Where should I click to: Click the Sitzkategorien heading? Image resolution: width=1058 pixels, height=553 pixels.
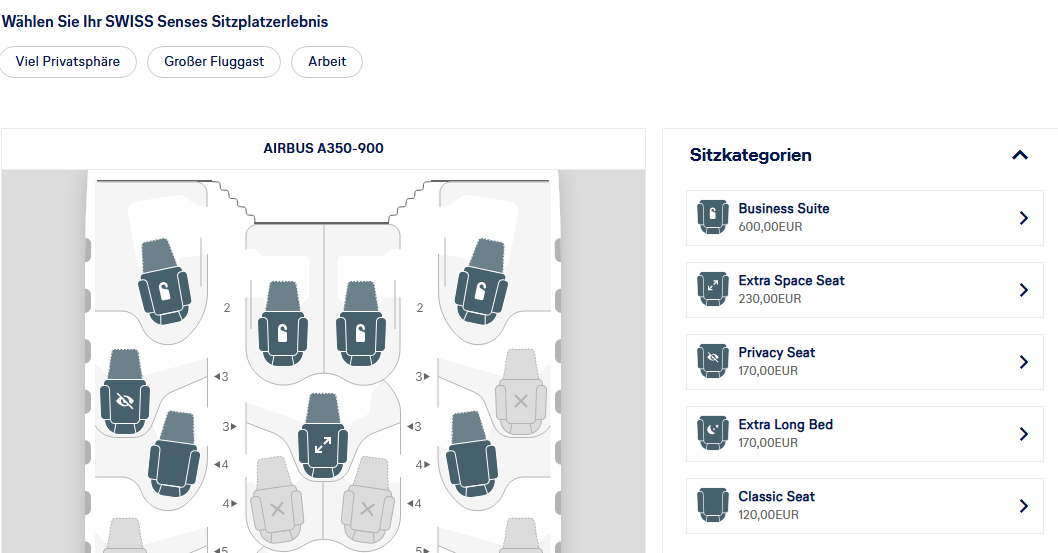click(x=750, y=155)
